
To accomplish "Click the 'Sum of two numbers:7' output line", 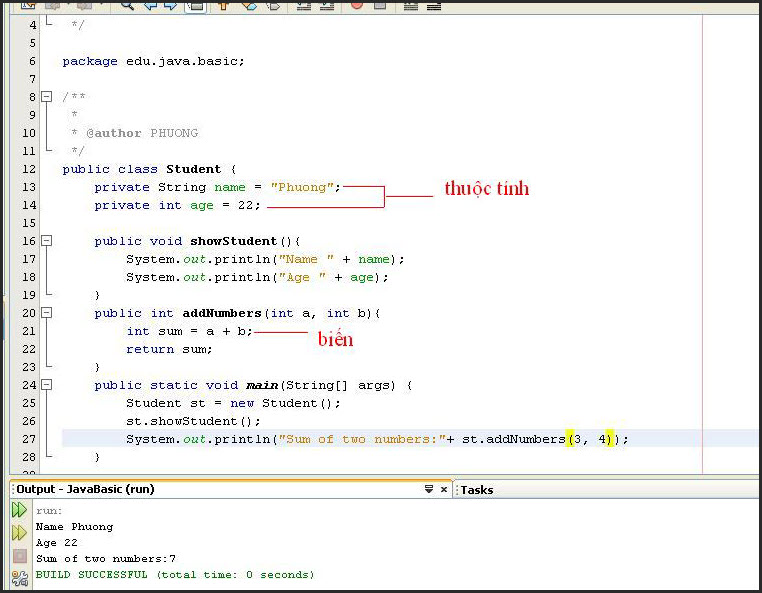I will click(x=105, y=558).
